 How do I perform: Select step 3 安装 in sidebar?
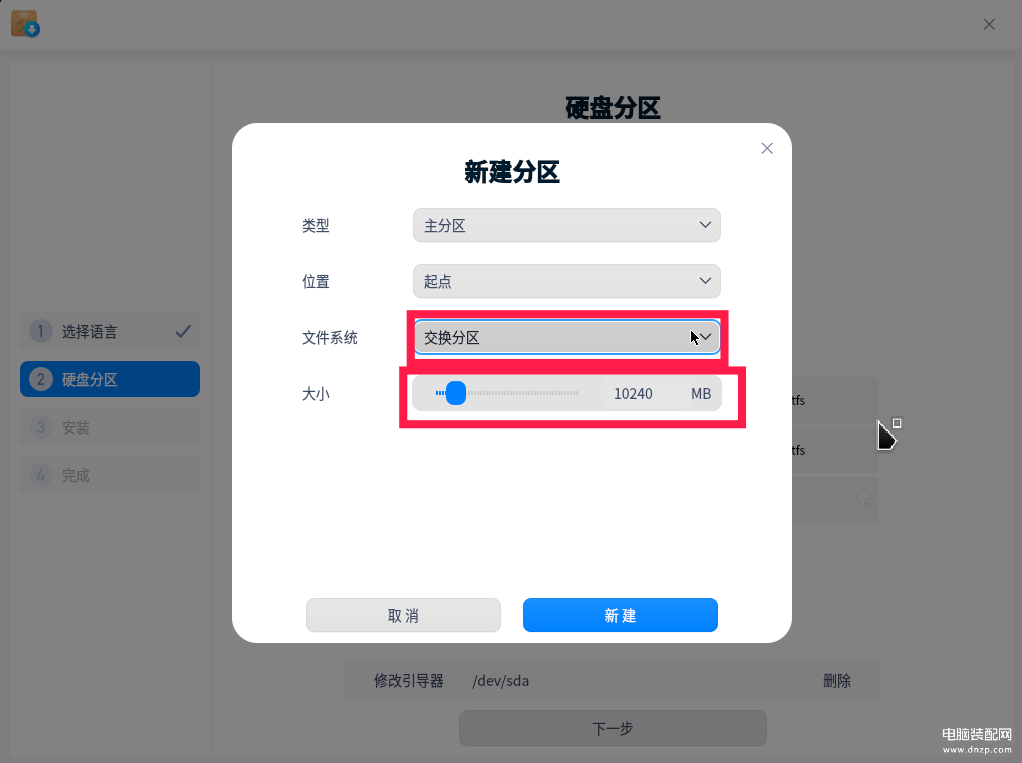pyautogui.click(x=110, y=427)
